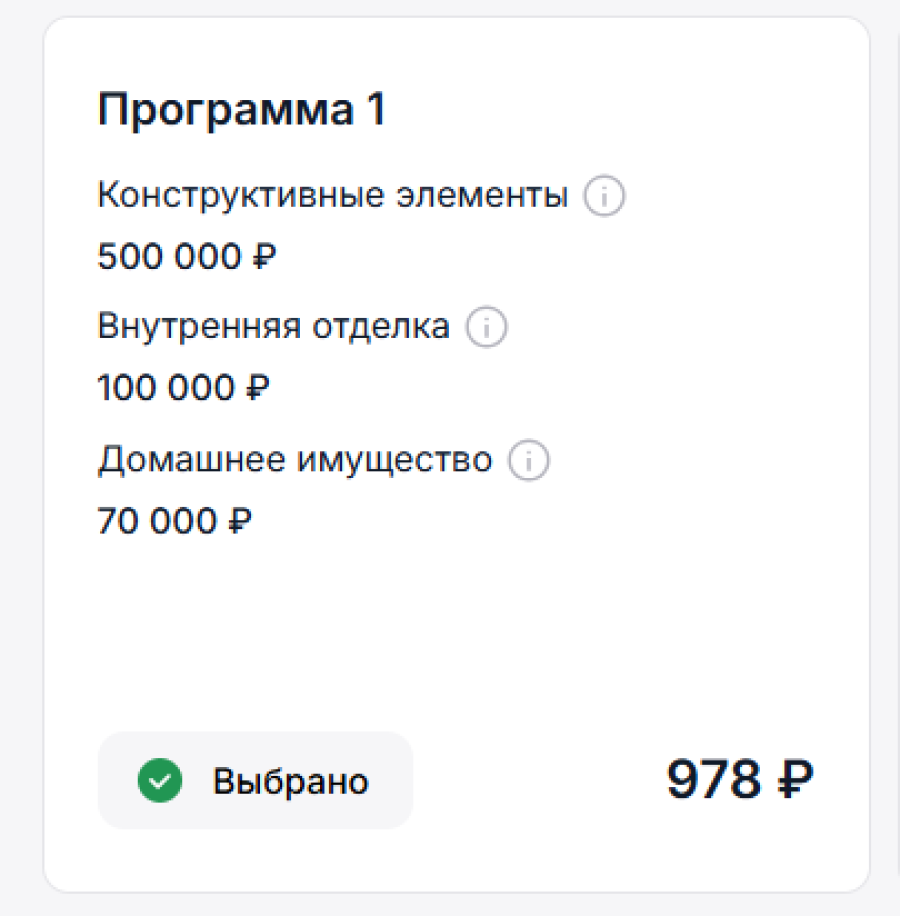
Task: Select the checkmark badge on the selection button
Action: tap(160, 781)
